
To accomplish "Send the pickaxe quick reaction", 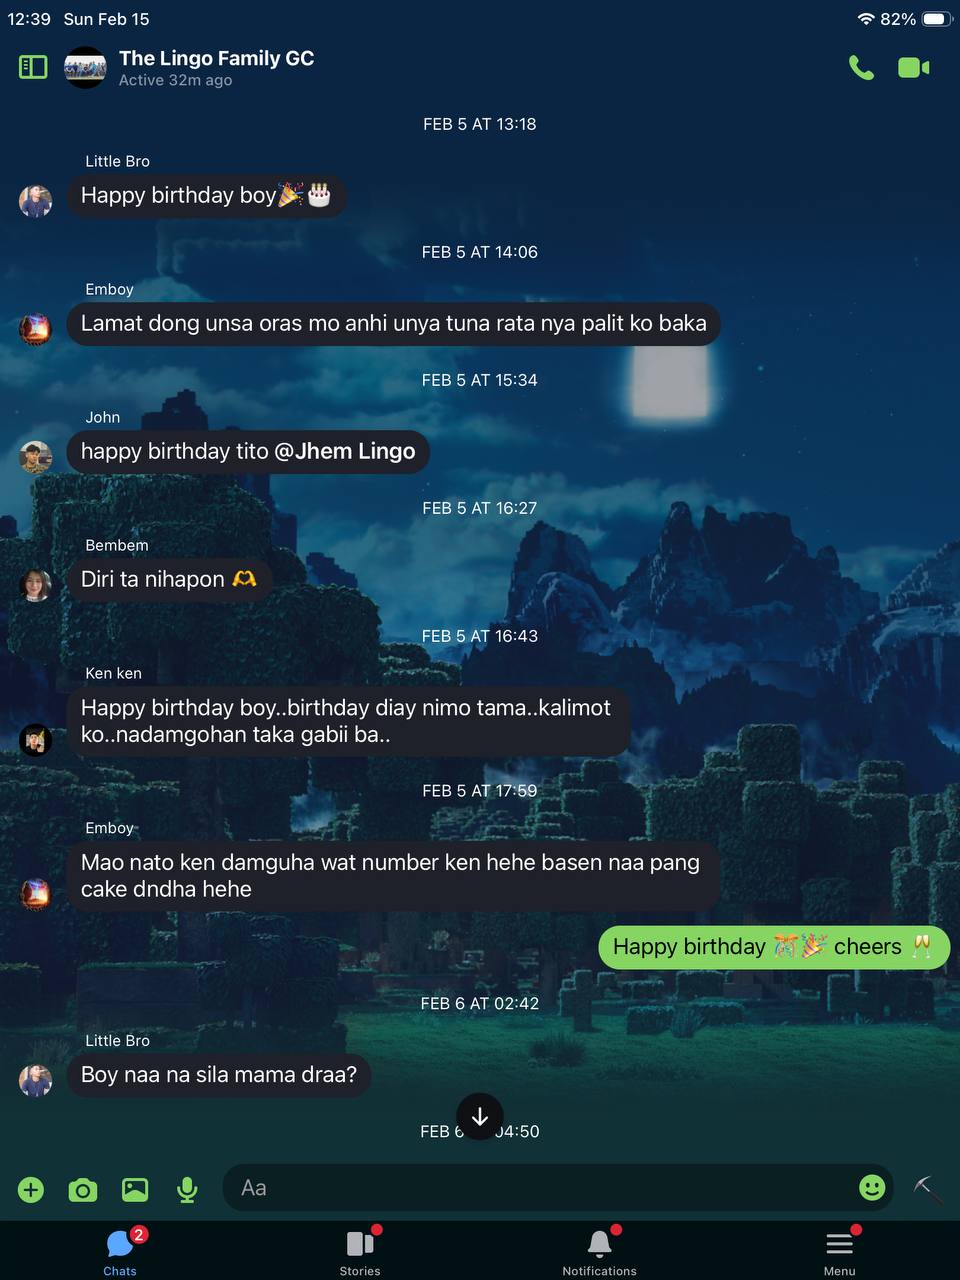I will 927,1188.
